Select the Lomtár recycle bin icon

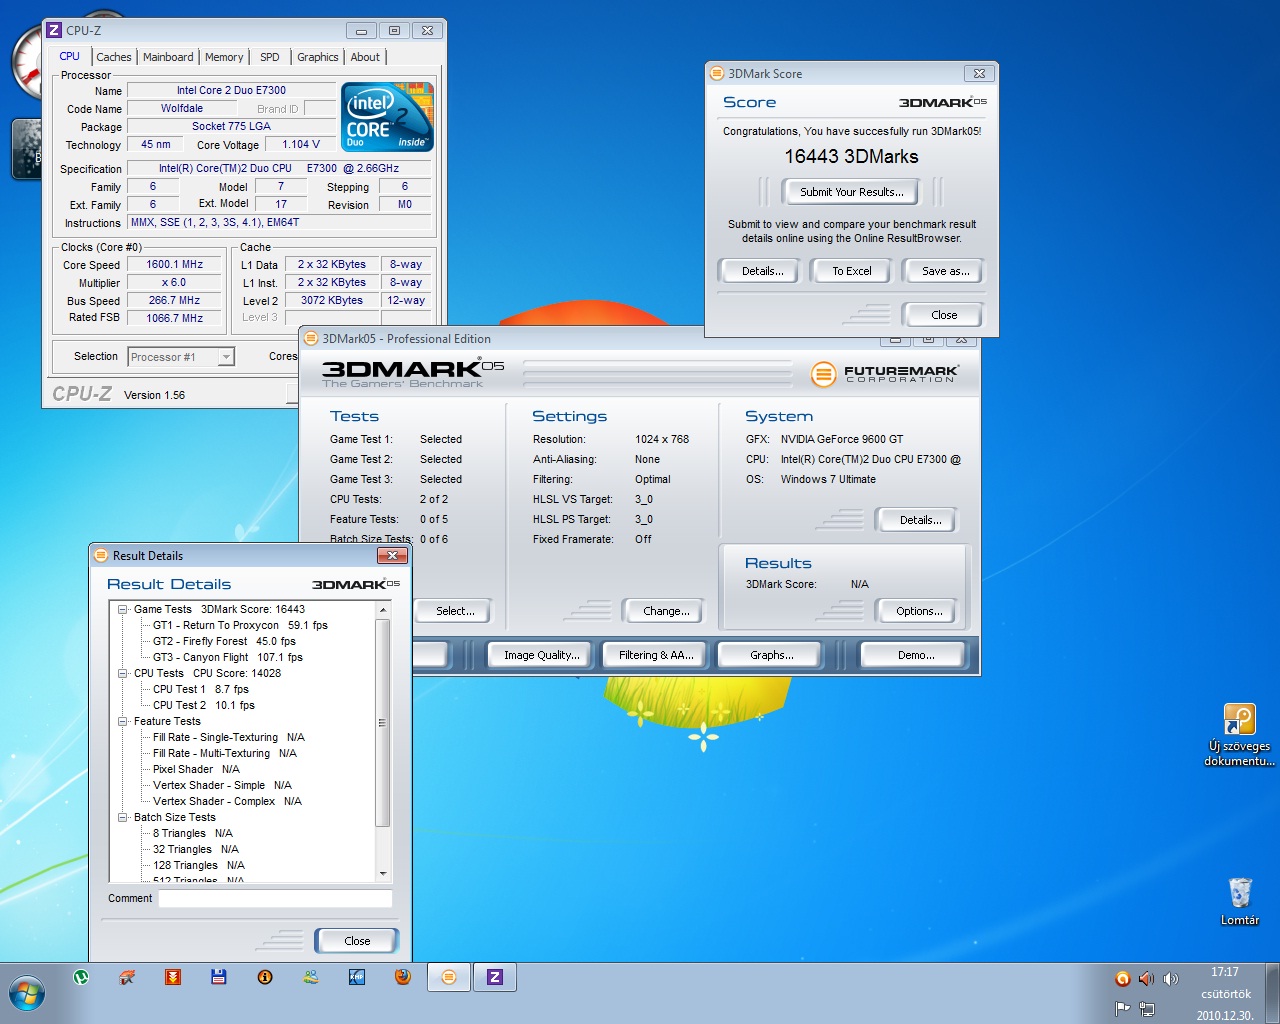tap(1240, 901)
